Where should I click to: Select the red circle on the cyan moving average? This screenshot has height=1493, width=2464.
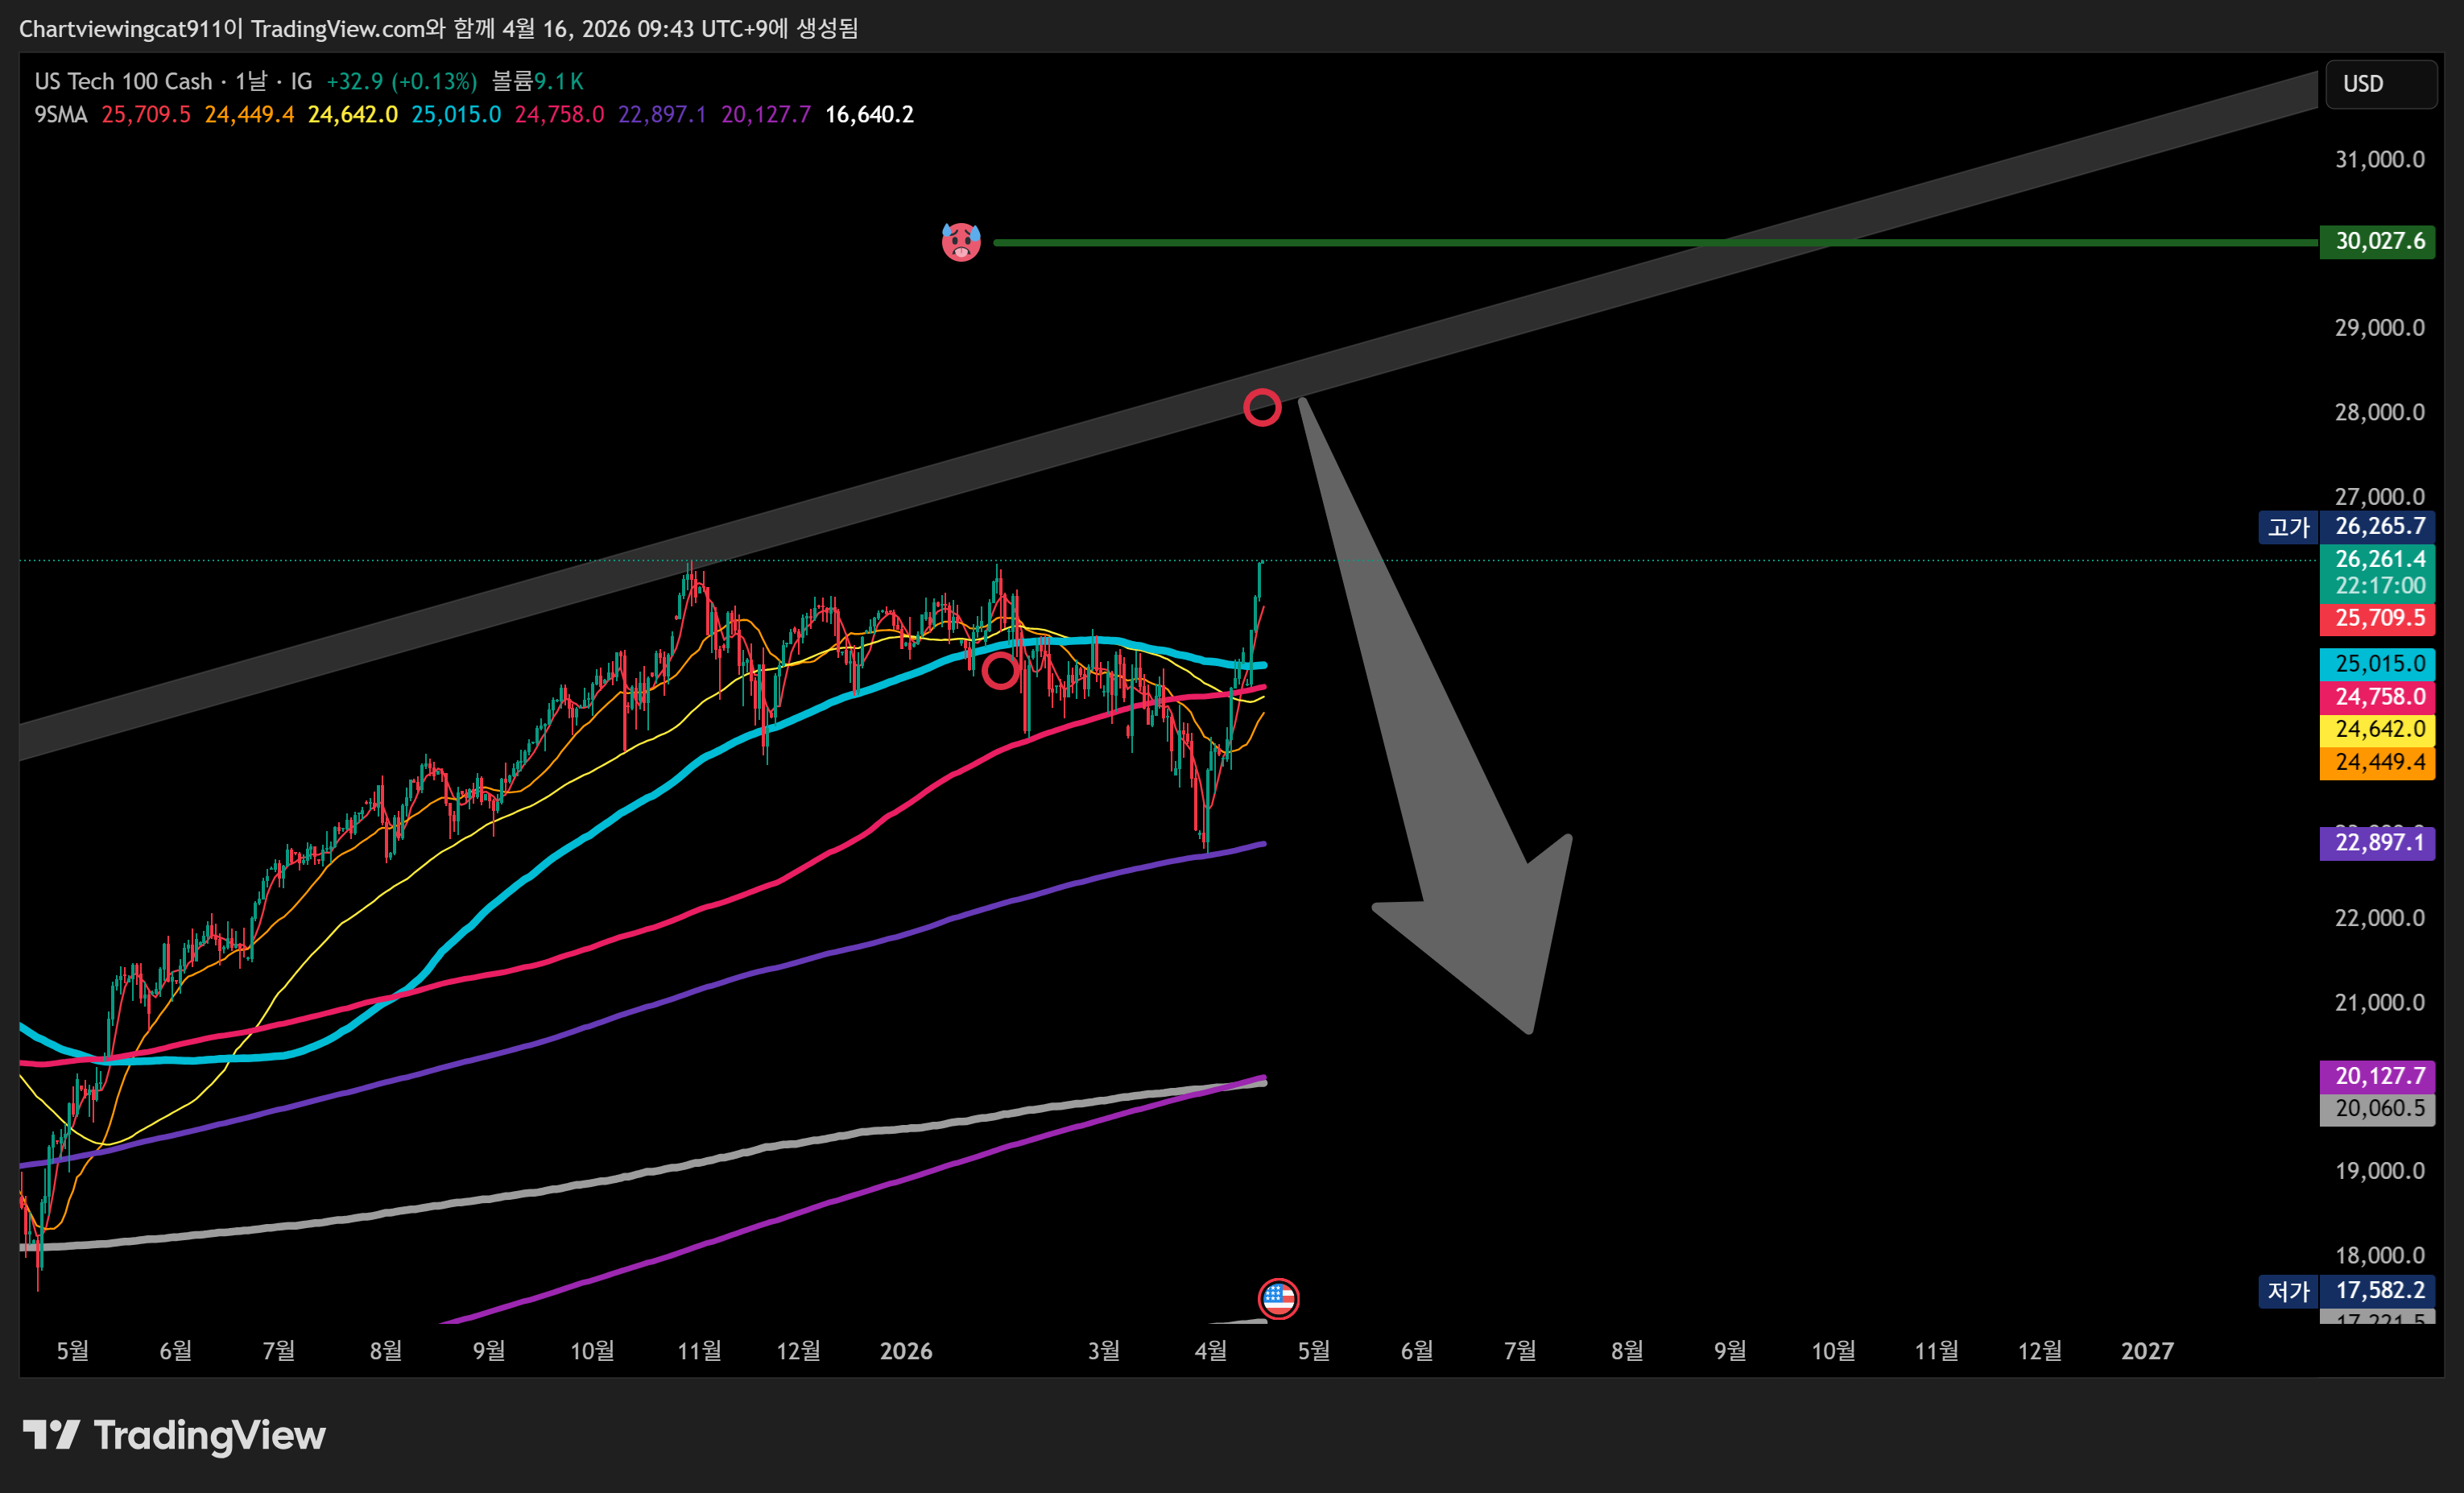coord(1000,671)
